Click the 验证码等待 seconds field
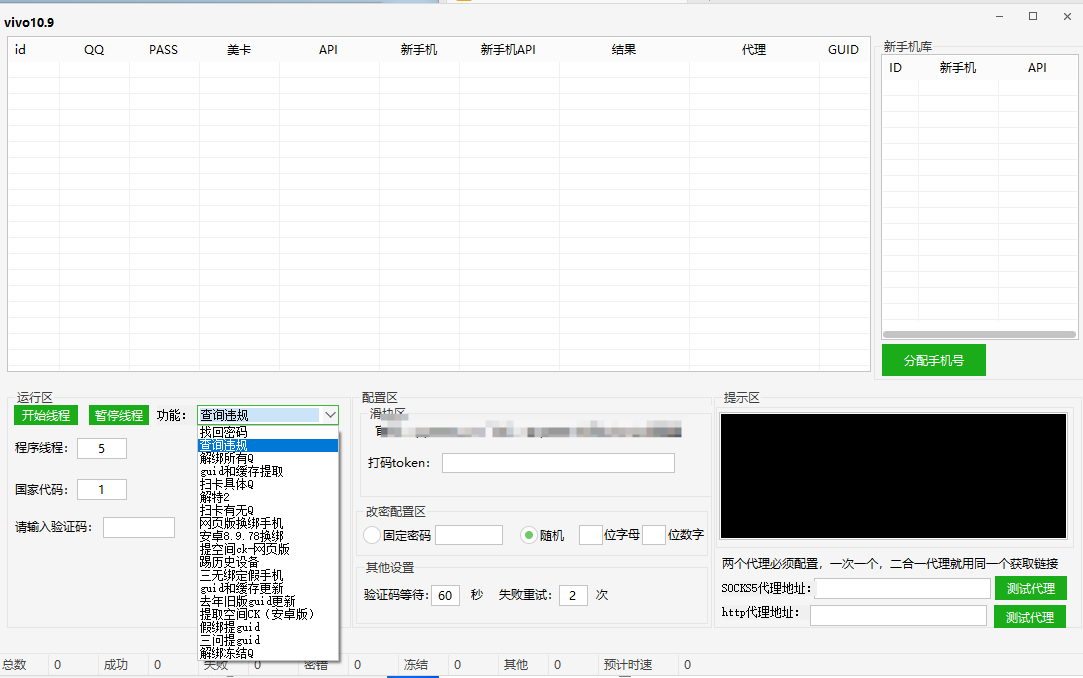This screenshot has width=1083, height=678. [444, 595]
